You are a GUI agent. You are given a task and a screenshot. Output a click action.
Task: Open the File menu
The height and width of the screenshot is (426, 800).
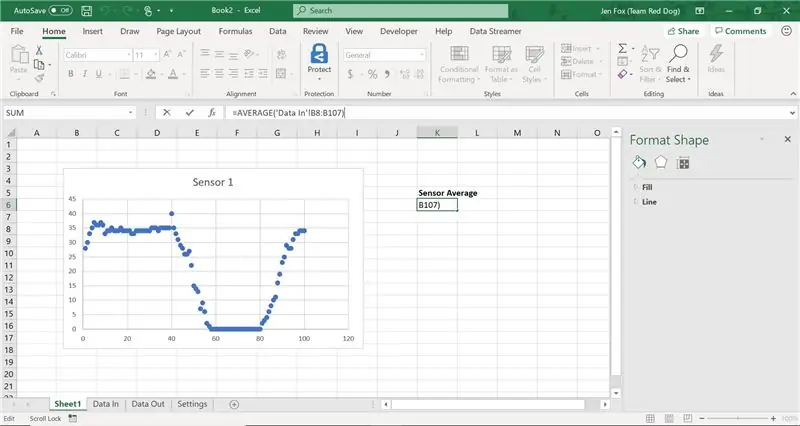click(17, 31)
